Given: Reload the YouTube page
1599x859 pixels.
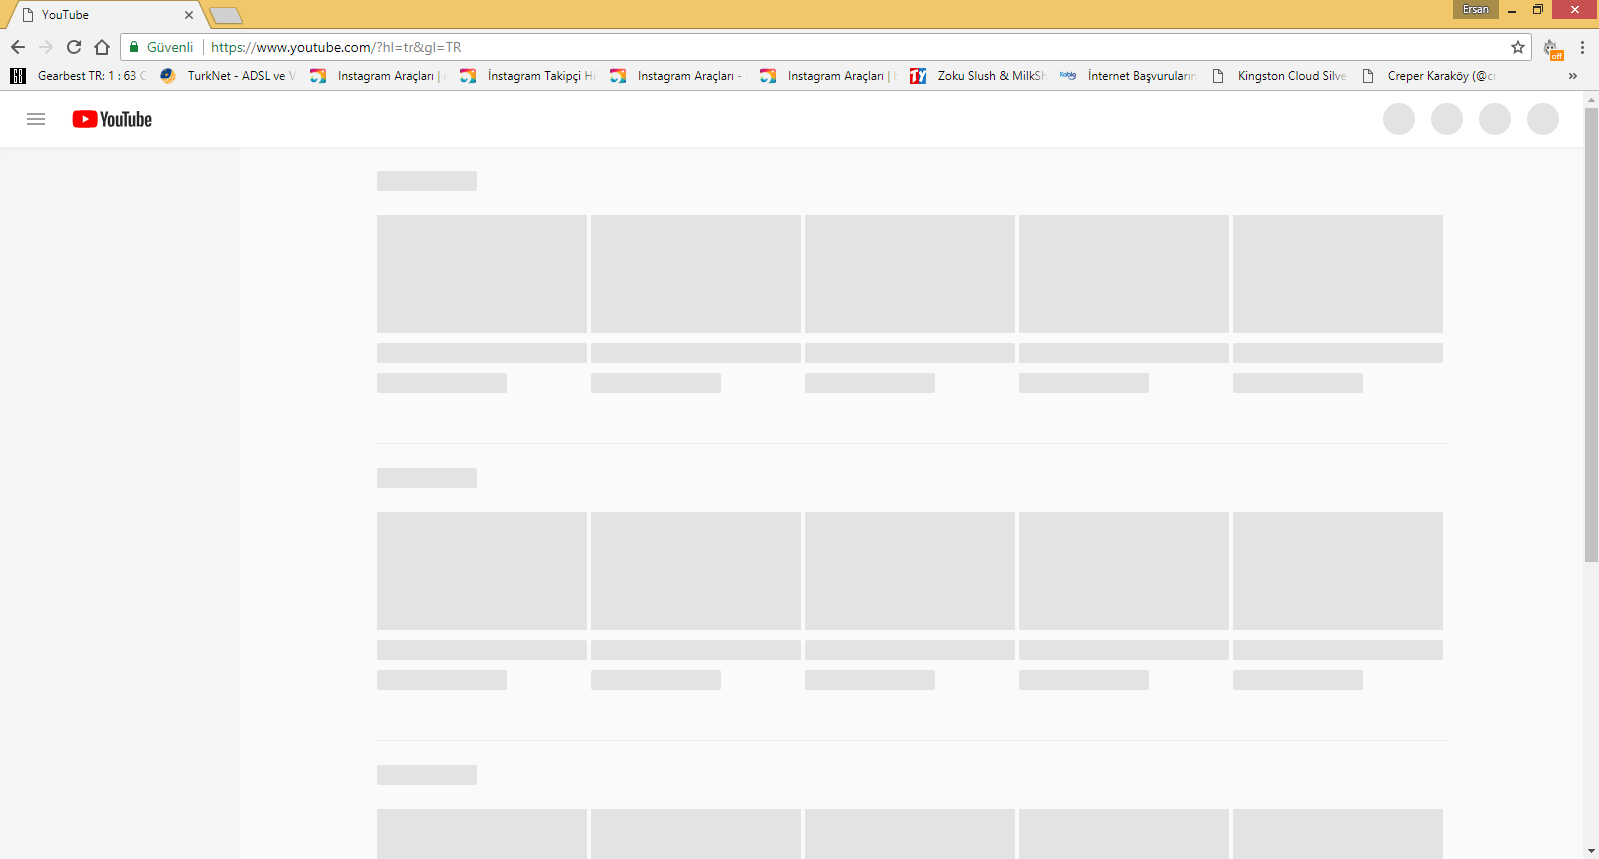Looking at the screenshot, I should (74, 47).
